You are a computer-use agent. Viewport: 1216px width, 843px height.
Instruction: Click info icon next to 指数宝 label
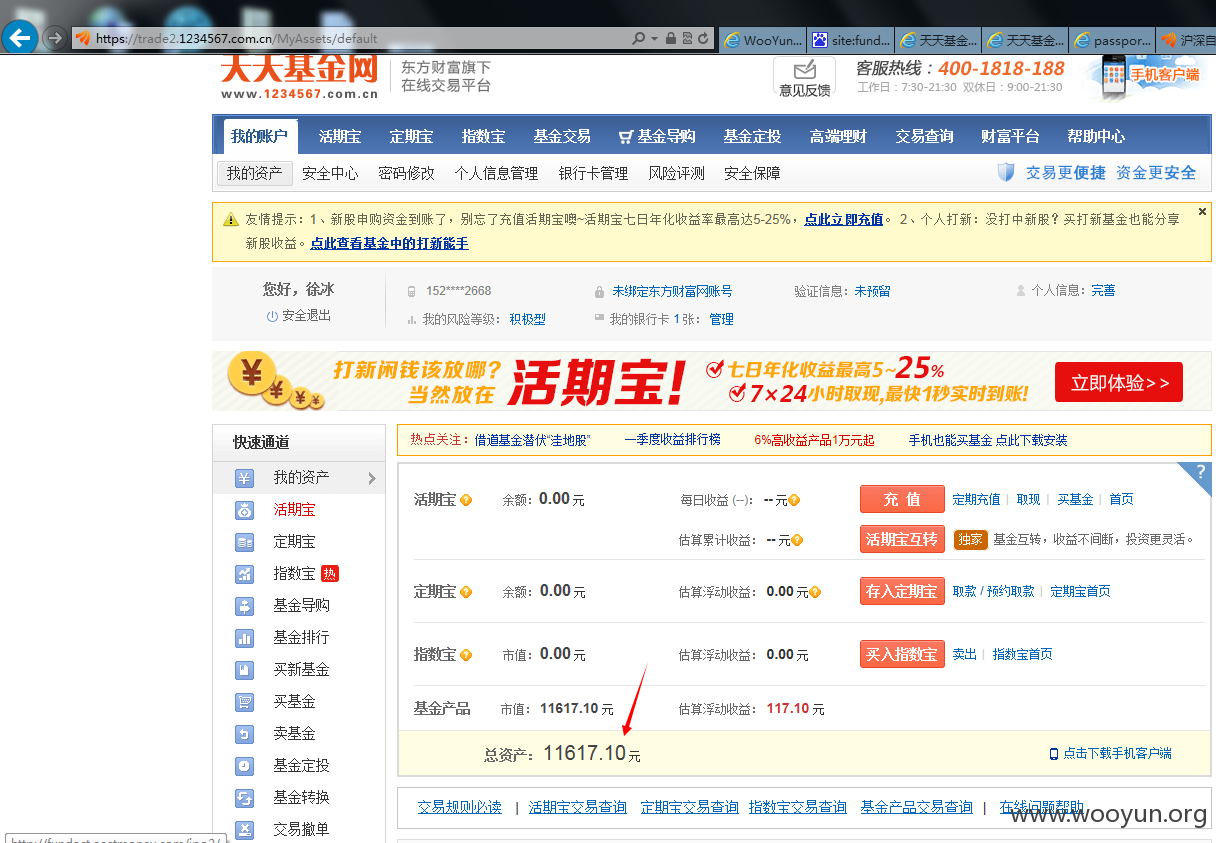pyautogui.click(x=466, y=655)
